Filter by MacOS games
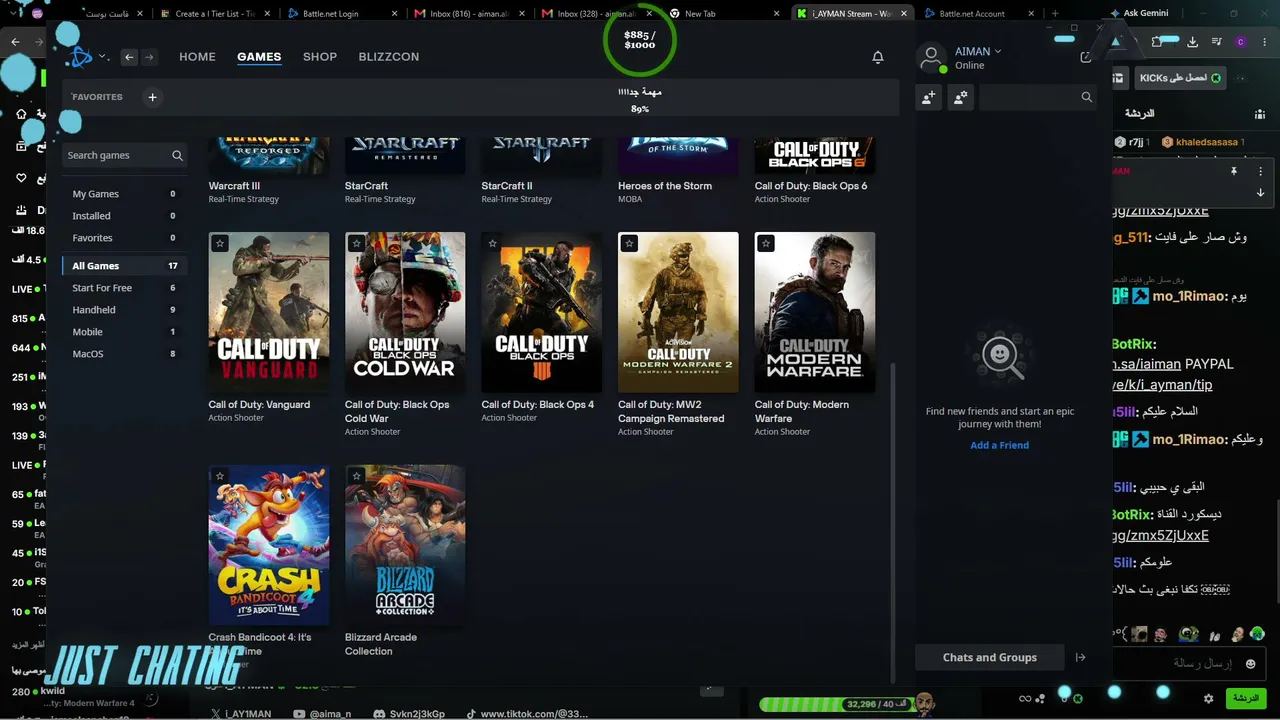 (x=124, y=354)
